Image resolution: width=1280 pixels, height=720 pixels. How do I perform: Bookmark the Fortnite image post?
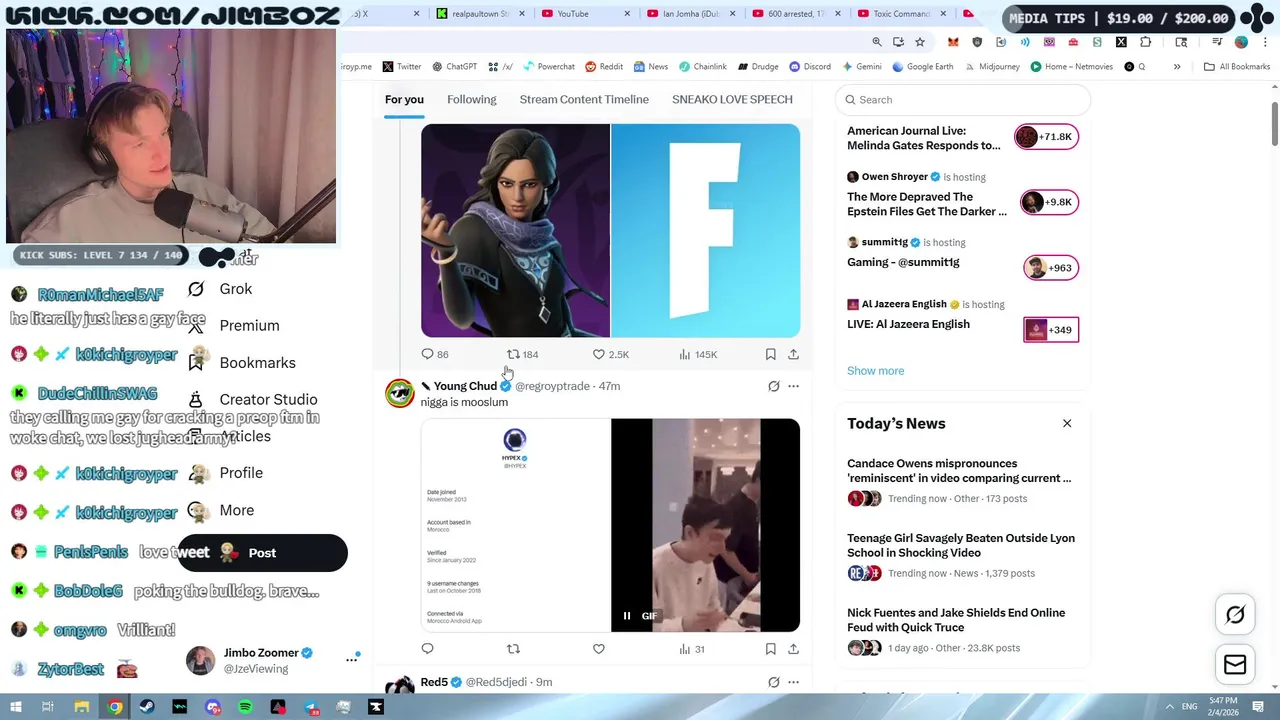pos(770,354)
